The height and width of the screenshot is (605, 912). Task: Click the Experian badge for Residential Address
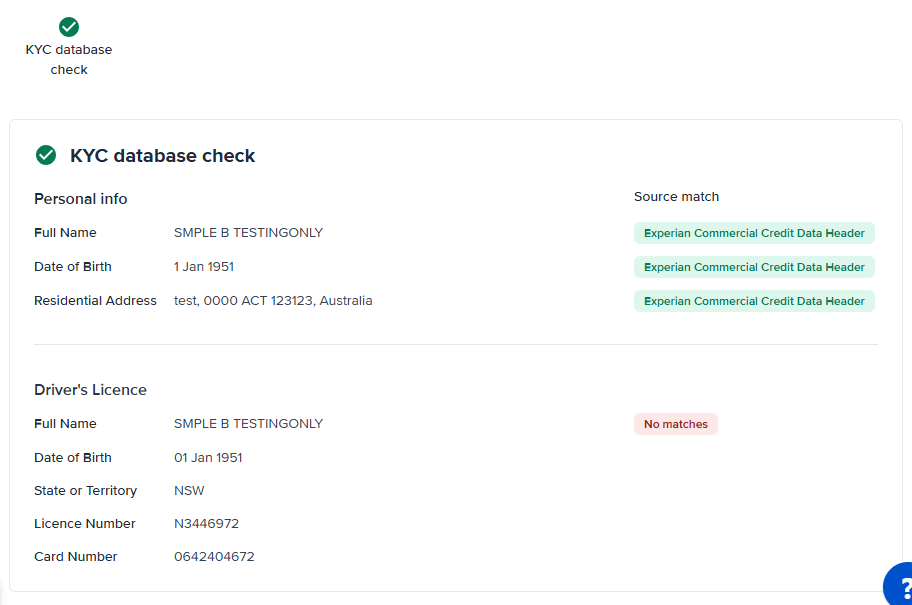point(754,301)
